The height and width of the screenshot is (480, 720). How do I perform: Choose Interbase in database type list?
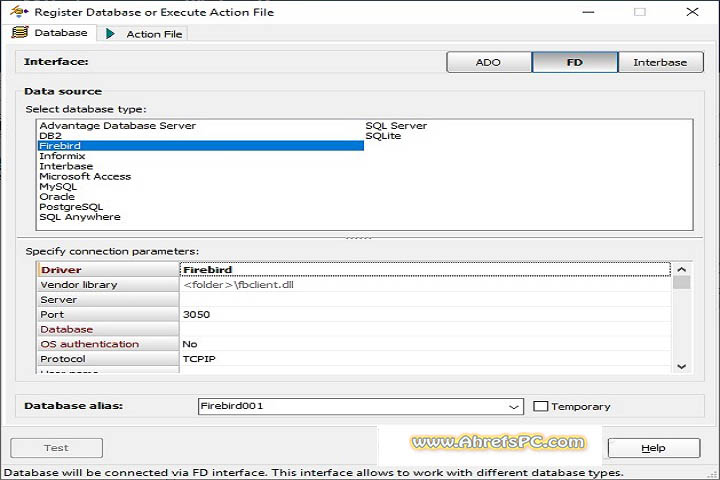(66, 166)
